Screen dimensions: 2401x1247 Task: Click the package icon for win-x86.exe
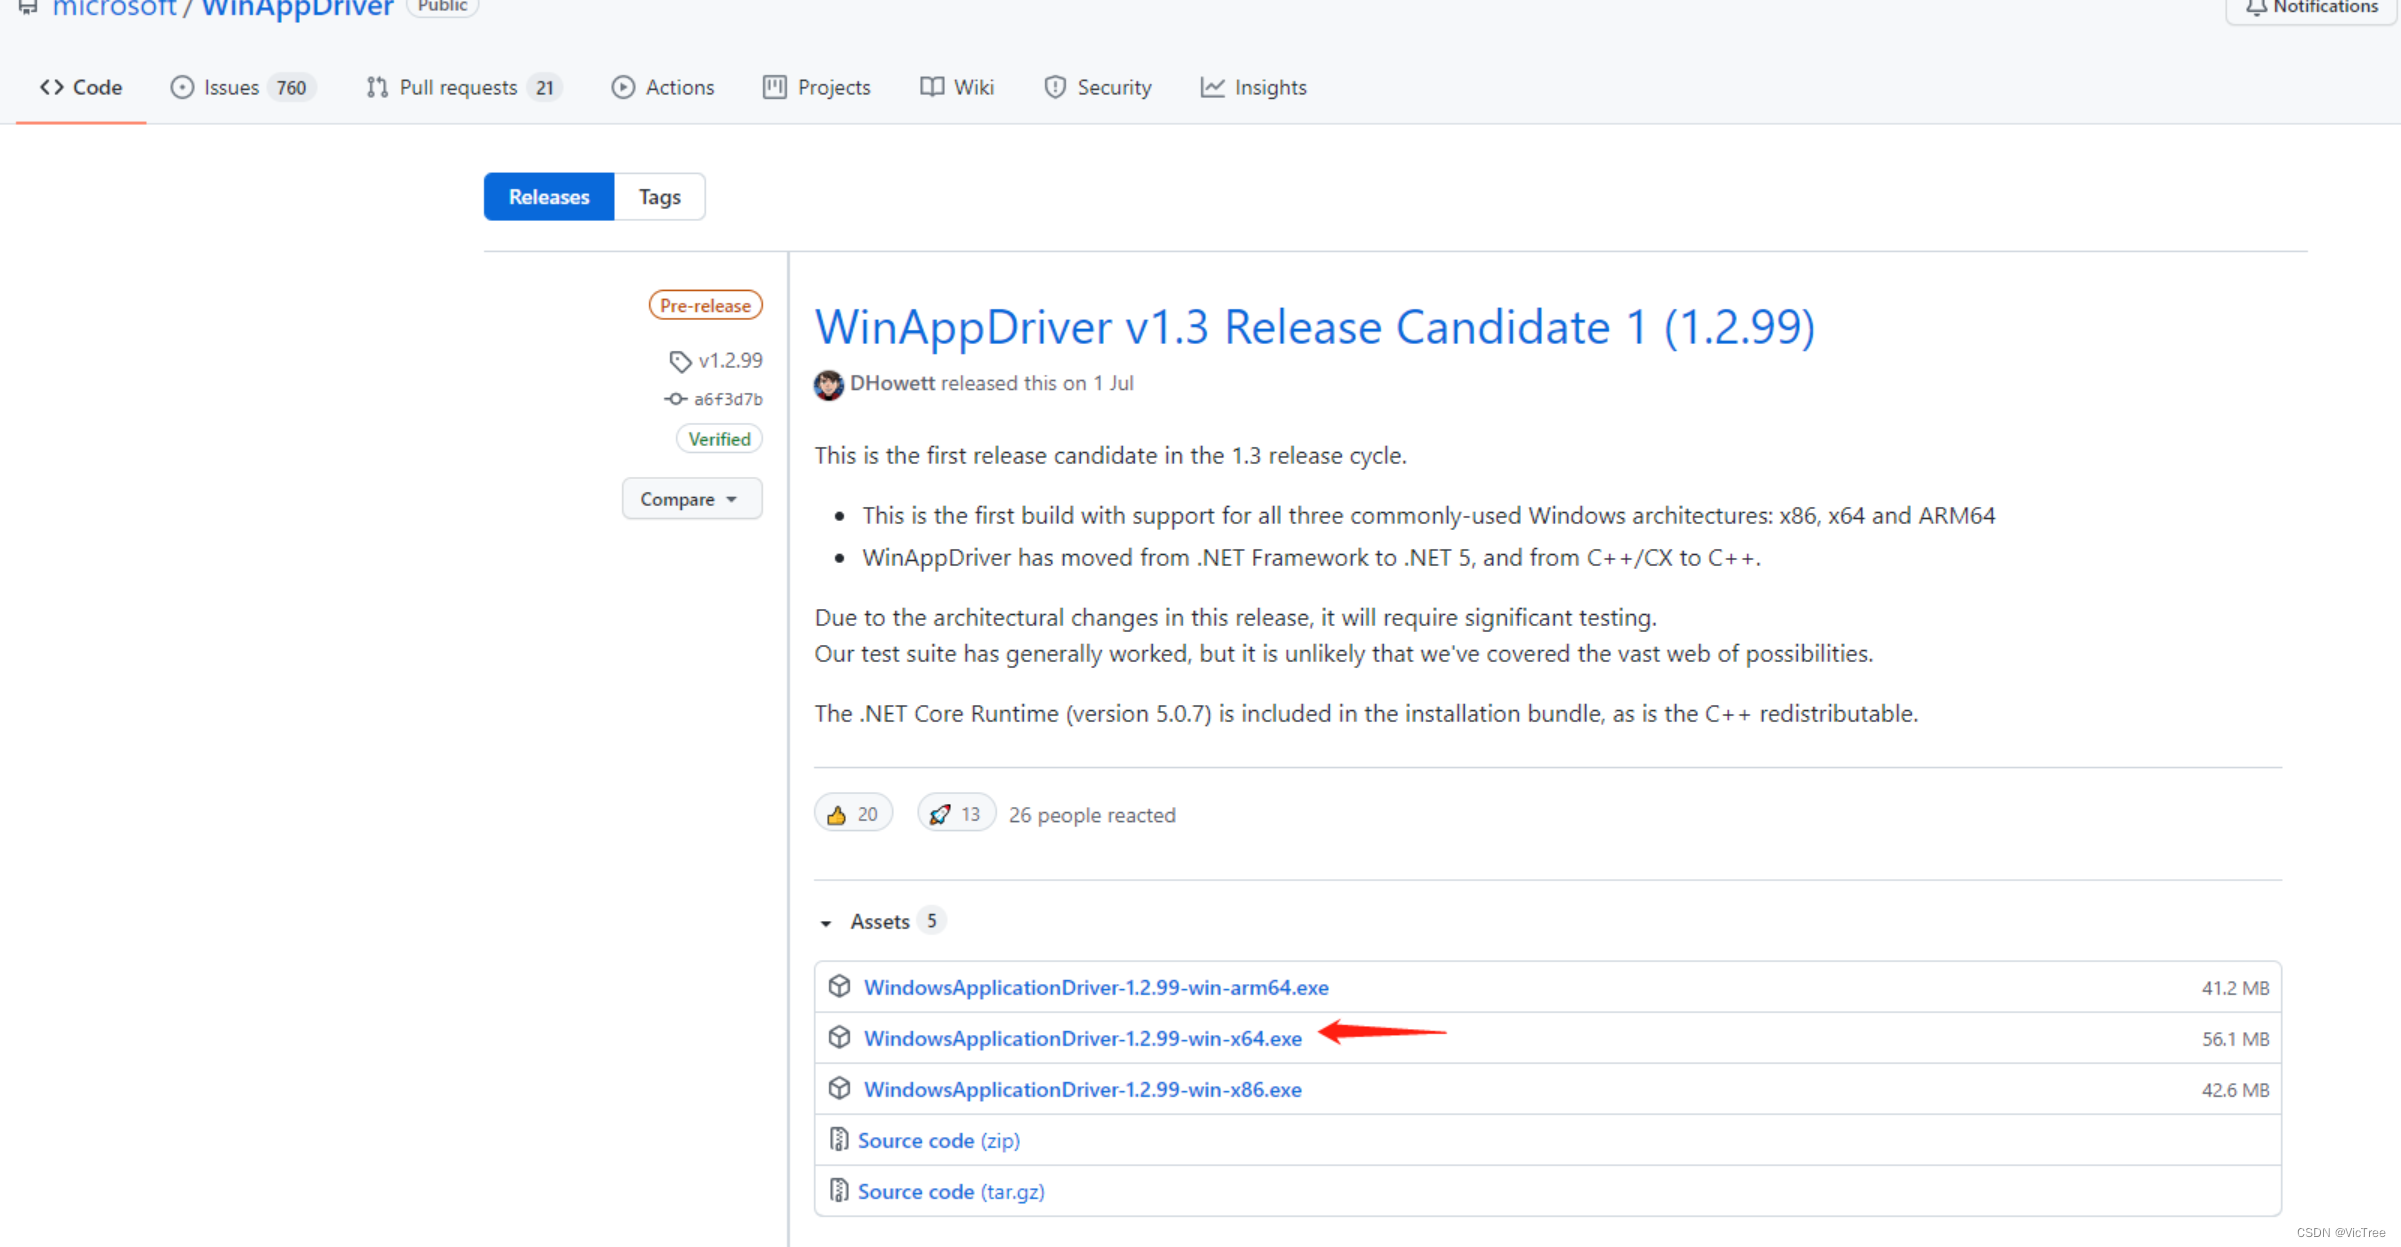[840, 1088]
